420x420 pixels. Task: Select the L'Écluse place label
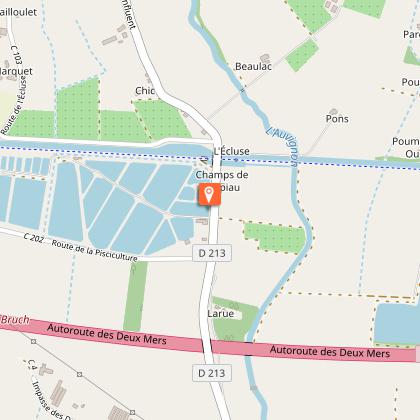tap(232, 151)
